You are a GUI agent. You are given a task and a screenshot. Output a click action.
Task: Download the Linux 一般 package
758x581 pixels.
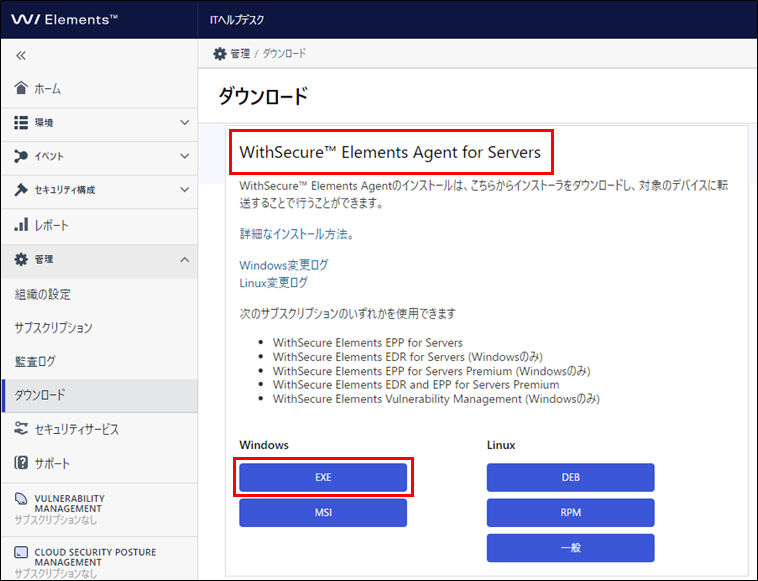(570, 548)
